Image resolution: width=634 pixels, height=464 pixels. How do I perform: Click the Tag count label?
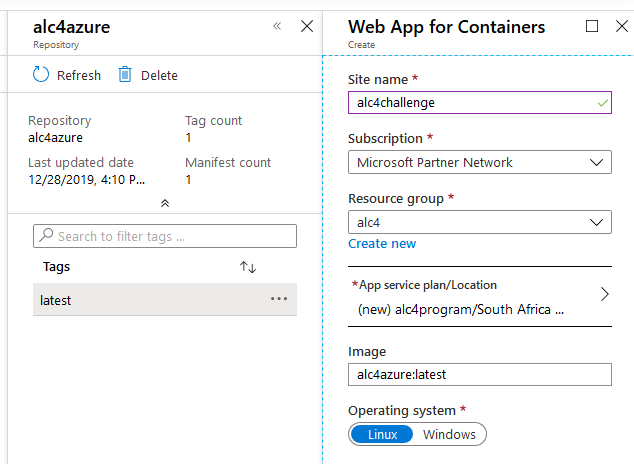213,120
